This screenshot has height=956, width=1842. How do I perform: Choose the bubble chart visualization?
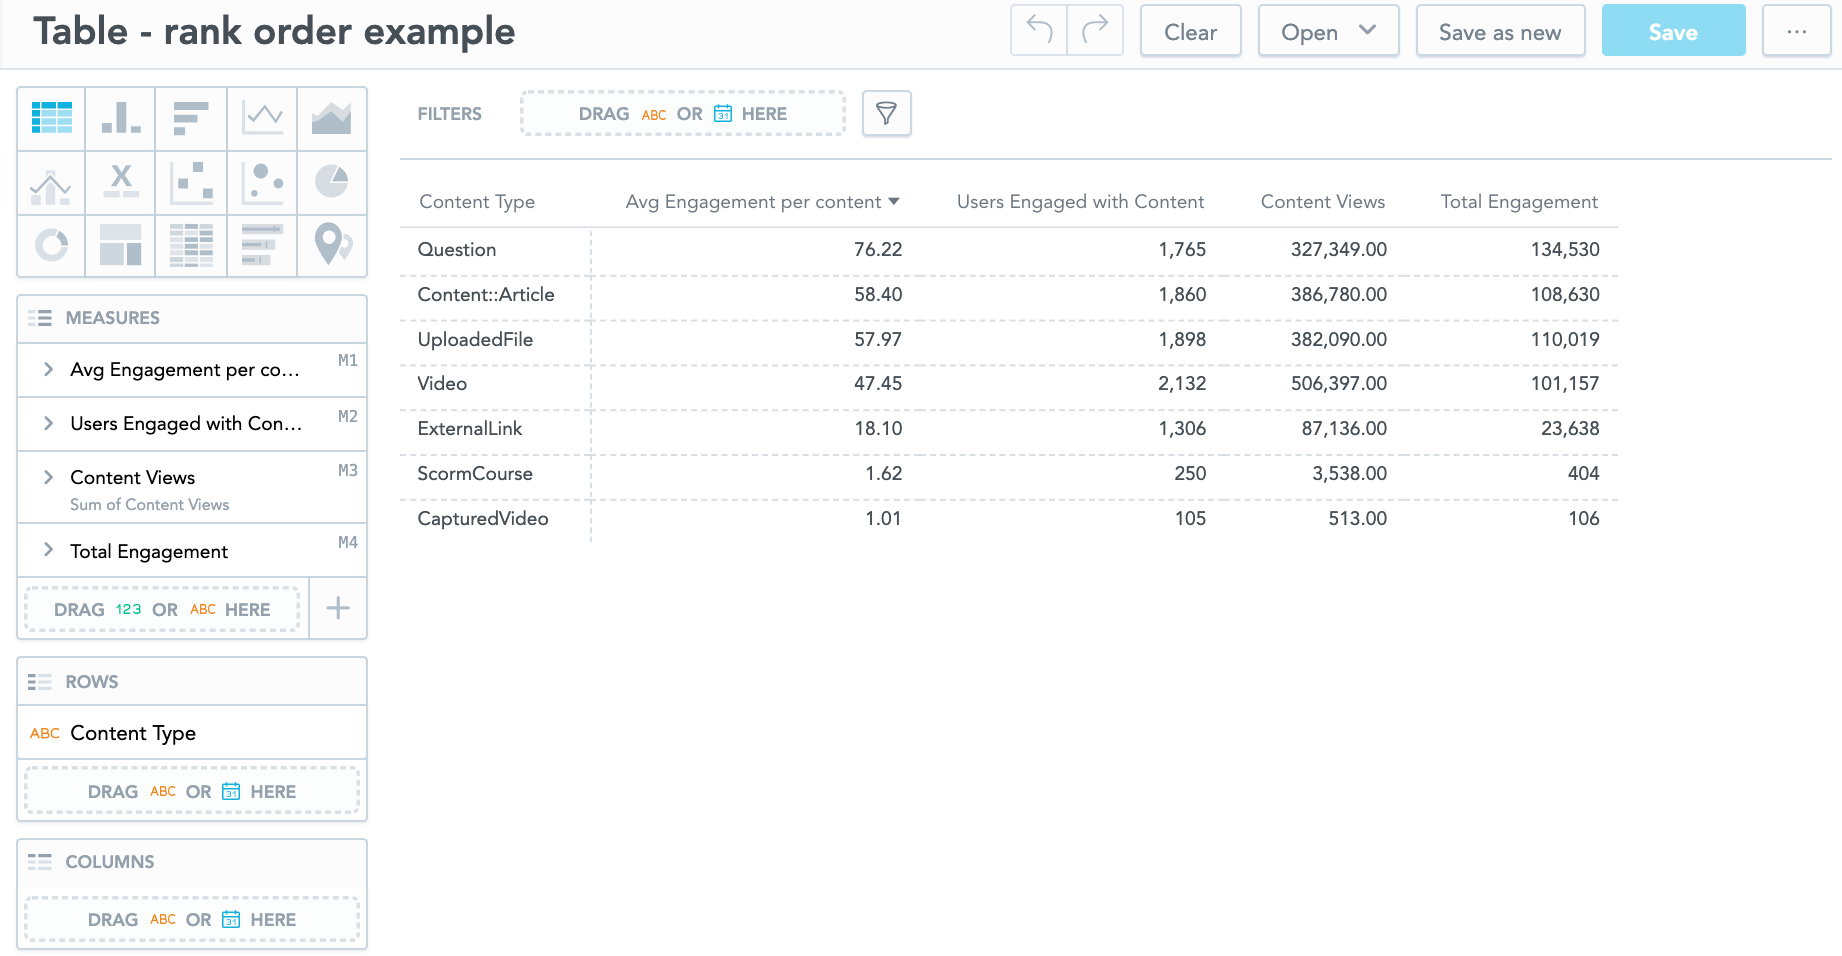[262, 182]
